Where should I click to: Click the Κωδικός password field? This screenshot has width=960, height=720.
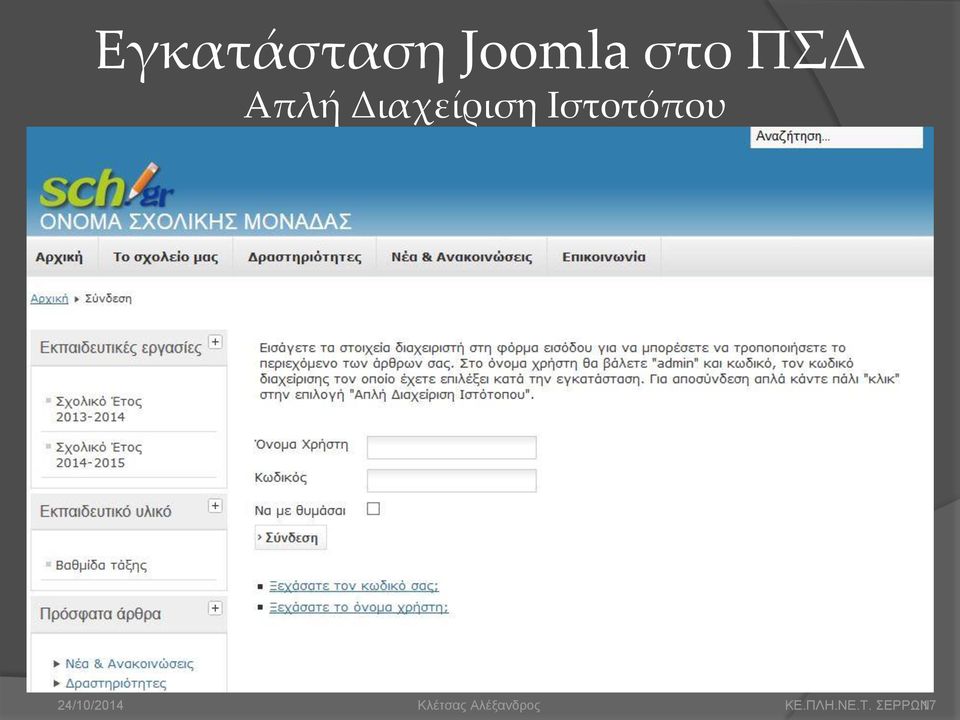click(451, 481)
